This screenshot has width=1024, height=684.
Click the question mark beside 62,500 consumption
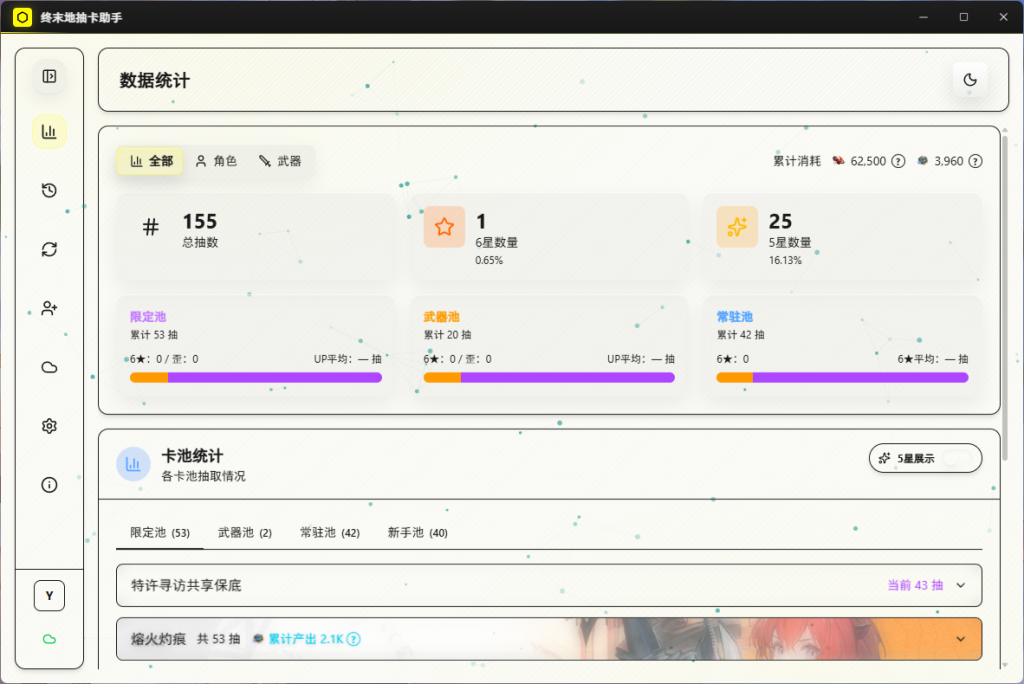(x=897, y=160)
